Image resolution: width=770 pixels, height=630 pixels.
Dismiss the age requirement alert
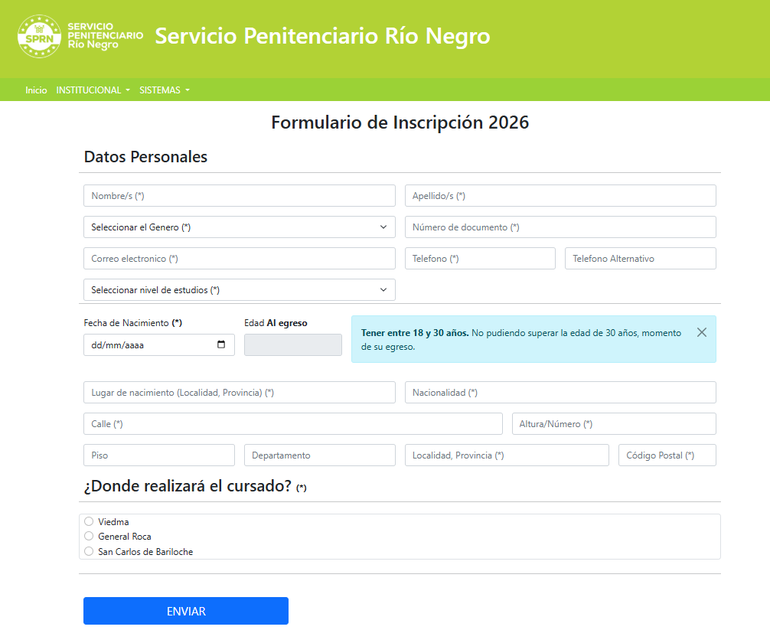(701, 332)
